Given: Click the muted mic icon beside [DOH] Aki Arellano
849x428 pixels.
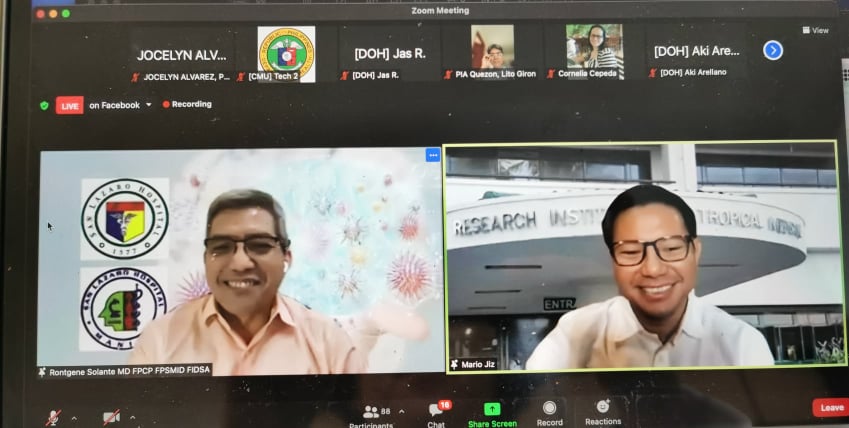Looking at the screenshot, I should [652, 73].
